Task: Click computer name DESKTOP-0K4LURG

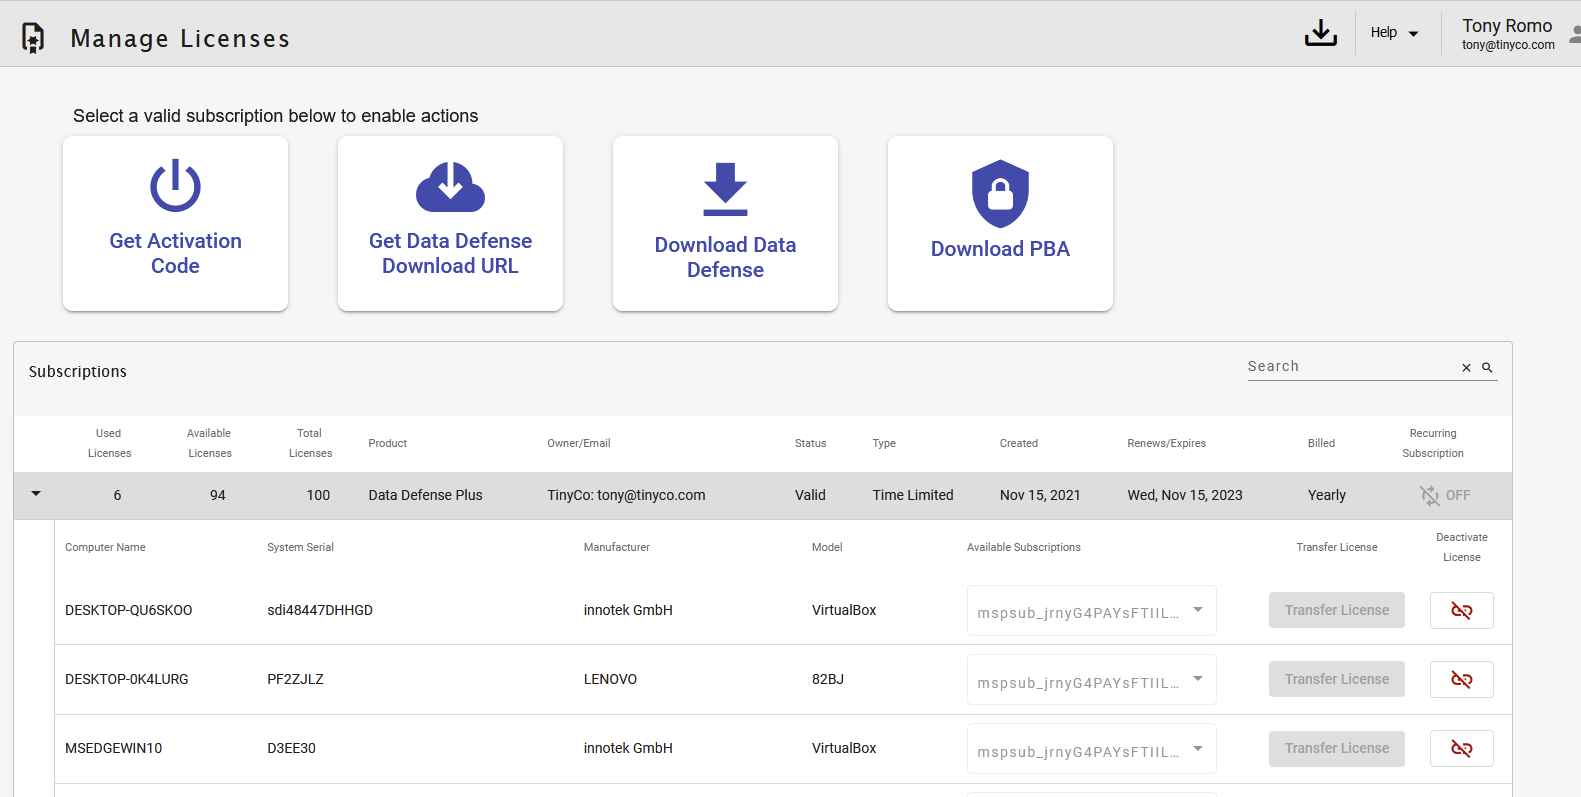Action: [127, 679]
